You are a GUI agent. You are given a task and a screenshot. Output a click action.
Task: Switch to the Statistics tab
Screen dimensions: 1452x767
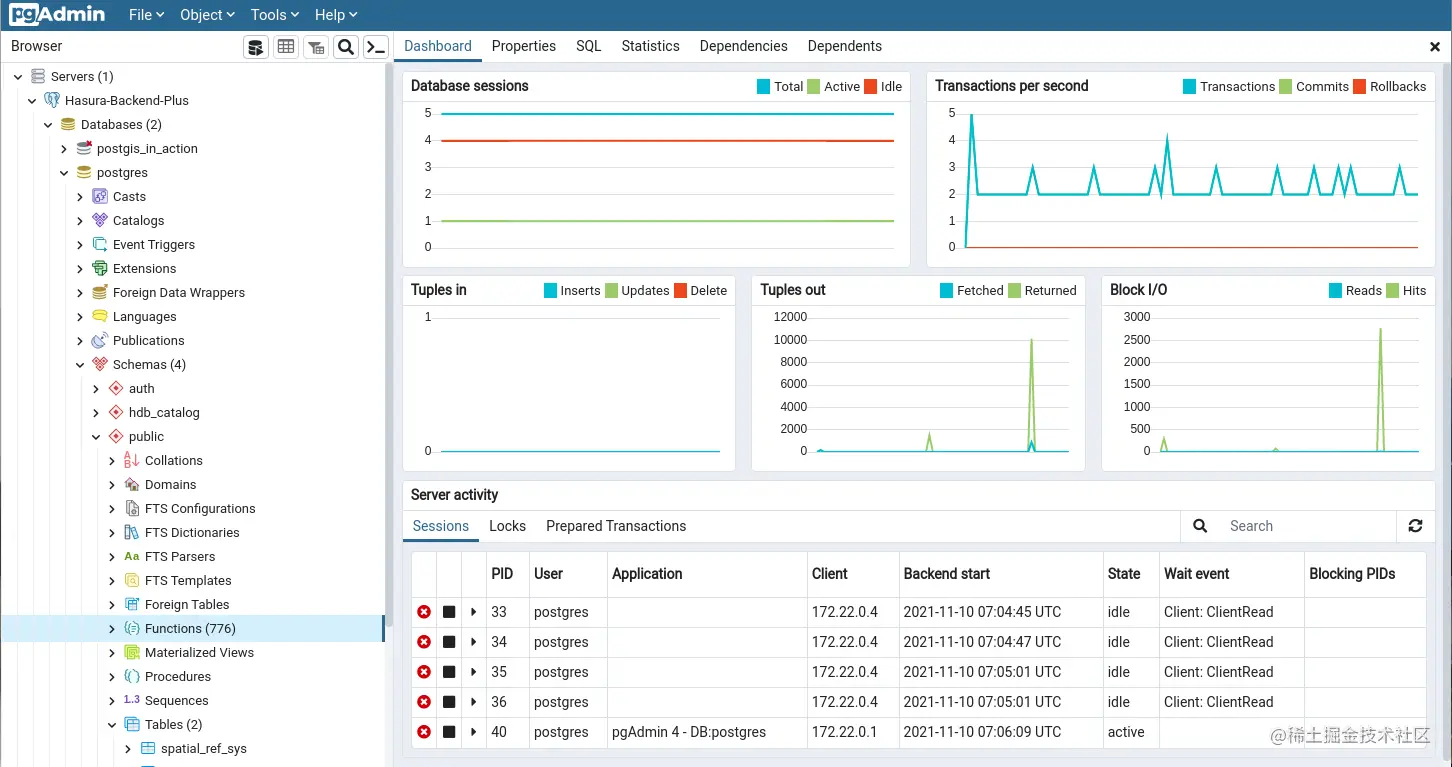click(650, 46)
